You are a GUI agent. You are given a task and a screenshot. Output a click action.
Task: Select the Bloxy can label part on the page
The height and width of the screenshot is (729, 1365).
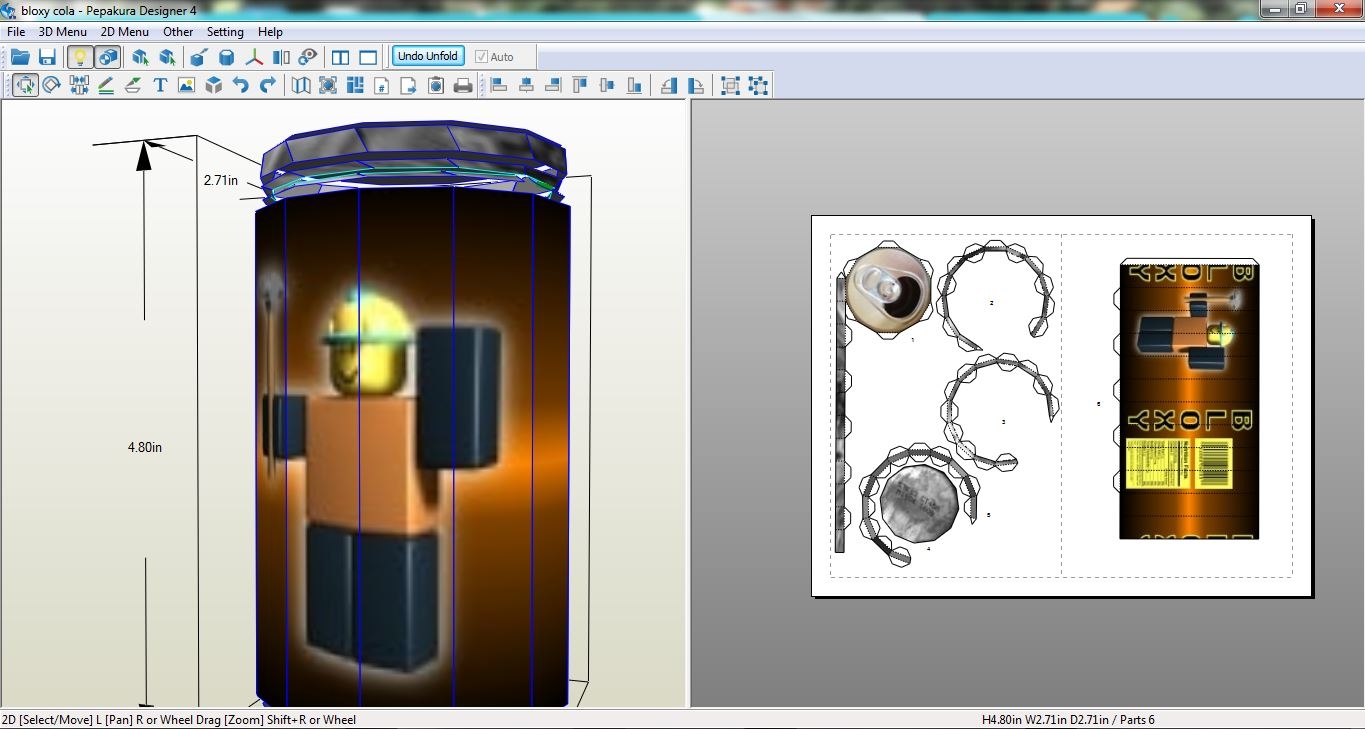click(1188, 400)
